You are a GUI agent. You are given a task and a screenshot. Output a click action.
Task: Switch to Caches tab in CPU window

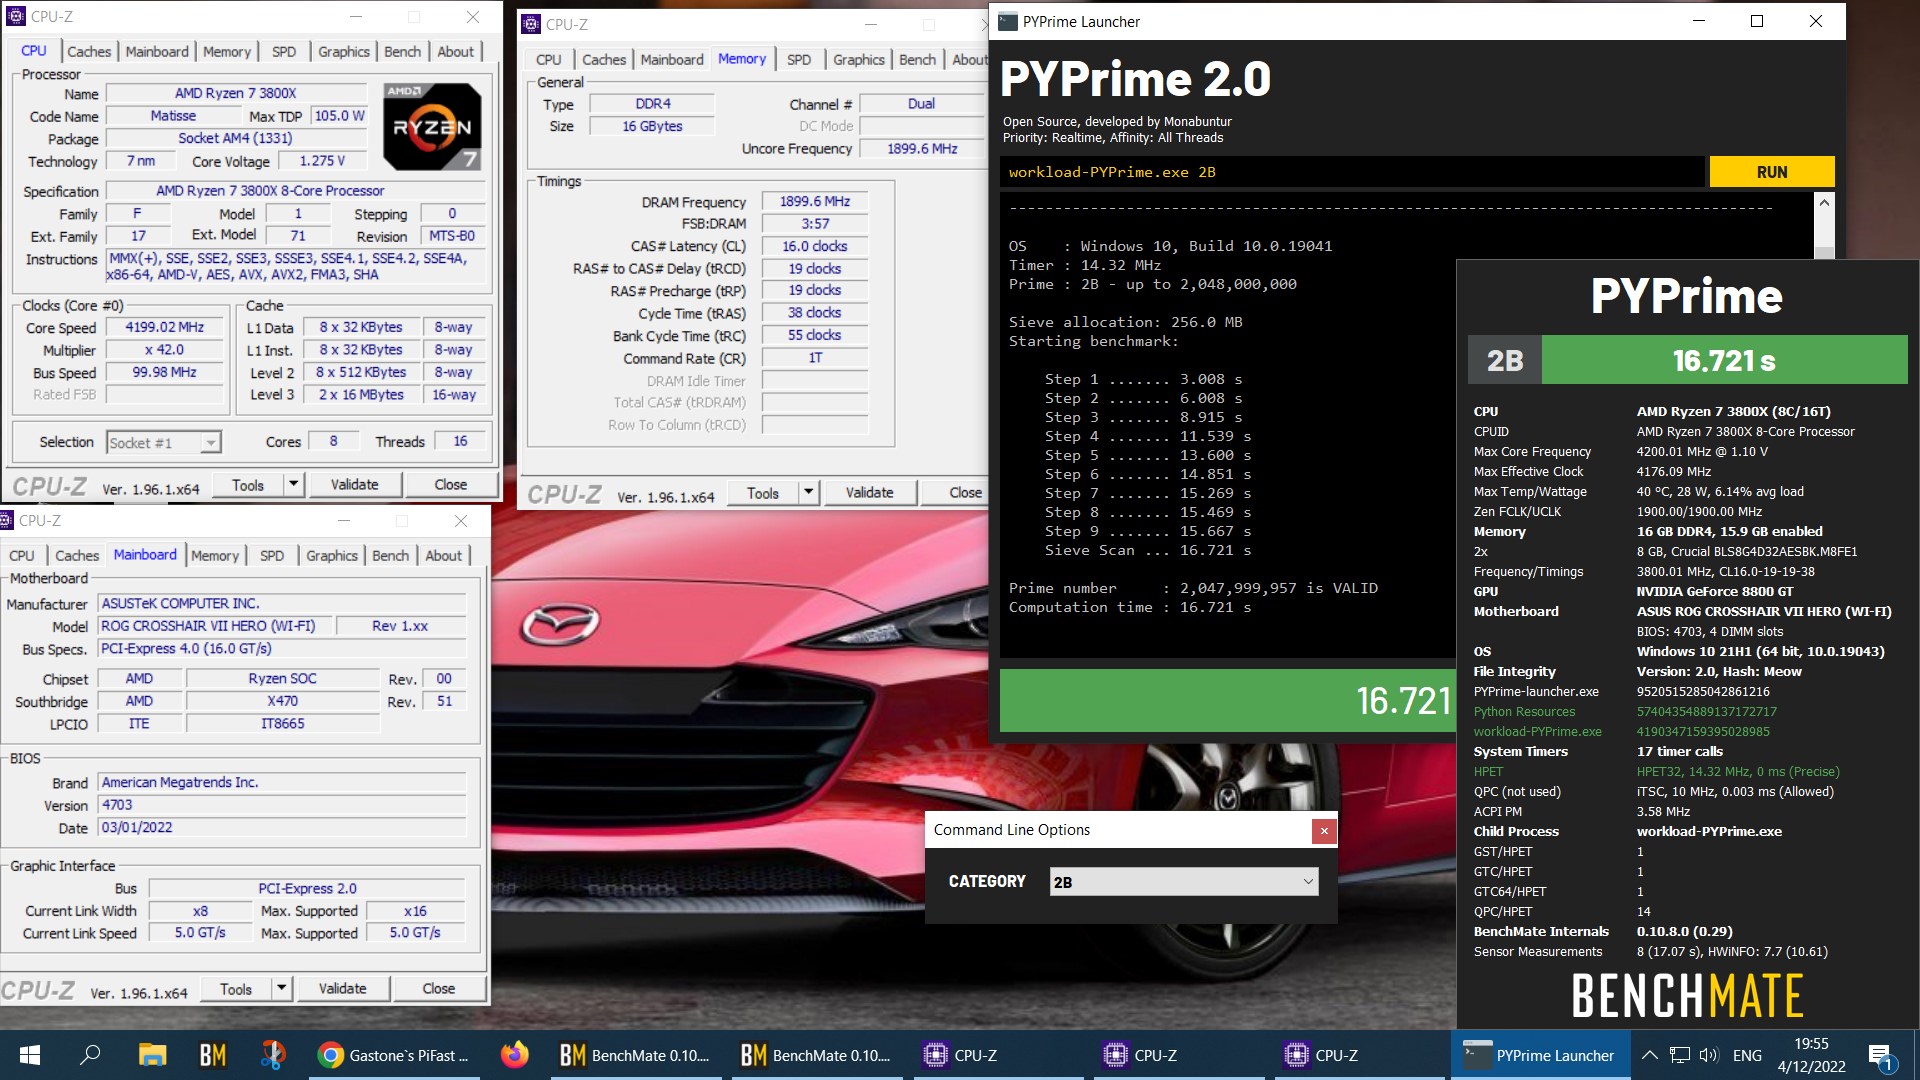point(89,52)
